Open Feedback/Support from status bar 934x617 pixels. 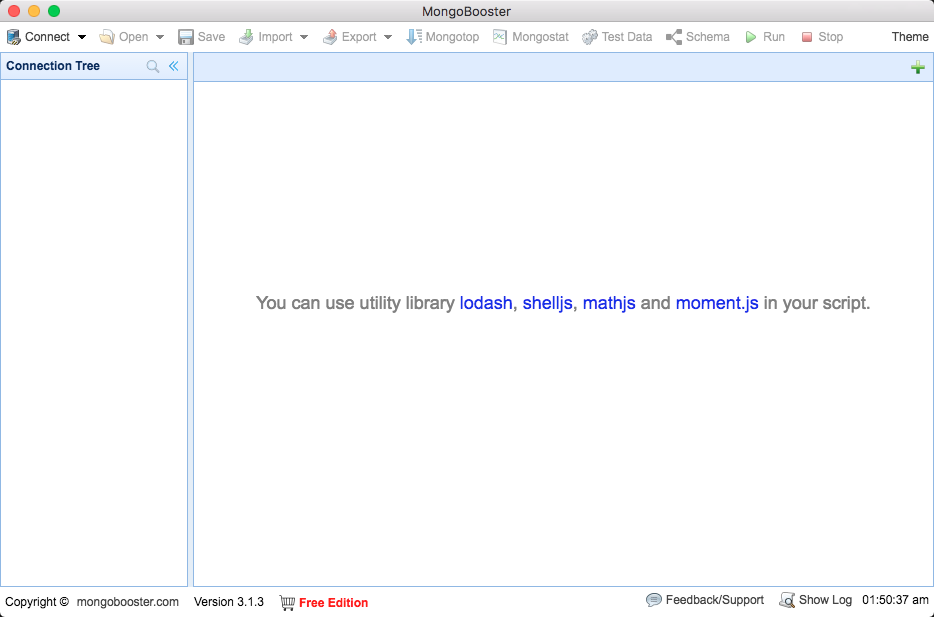click(x=705, y=600)
